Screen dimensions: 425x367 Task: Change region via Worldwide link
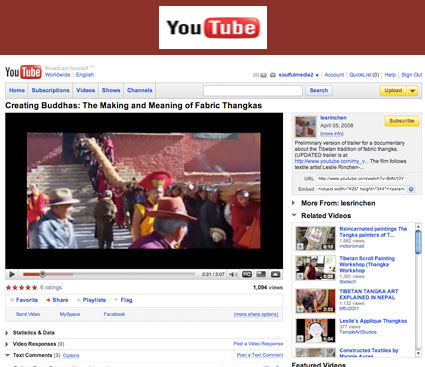58,75
